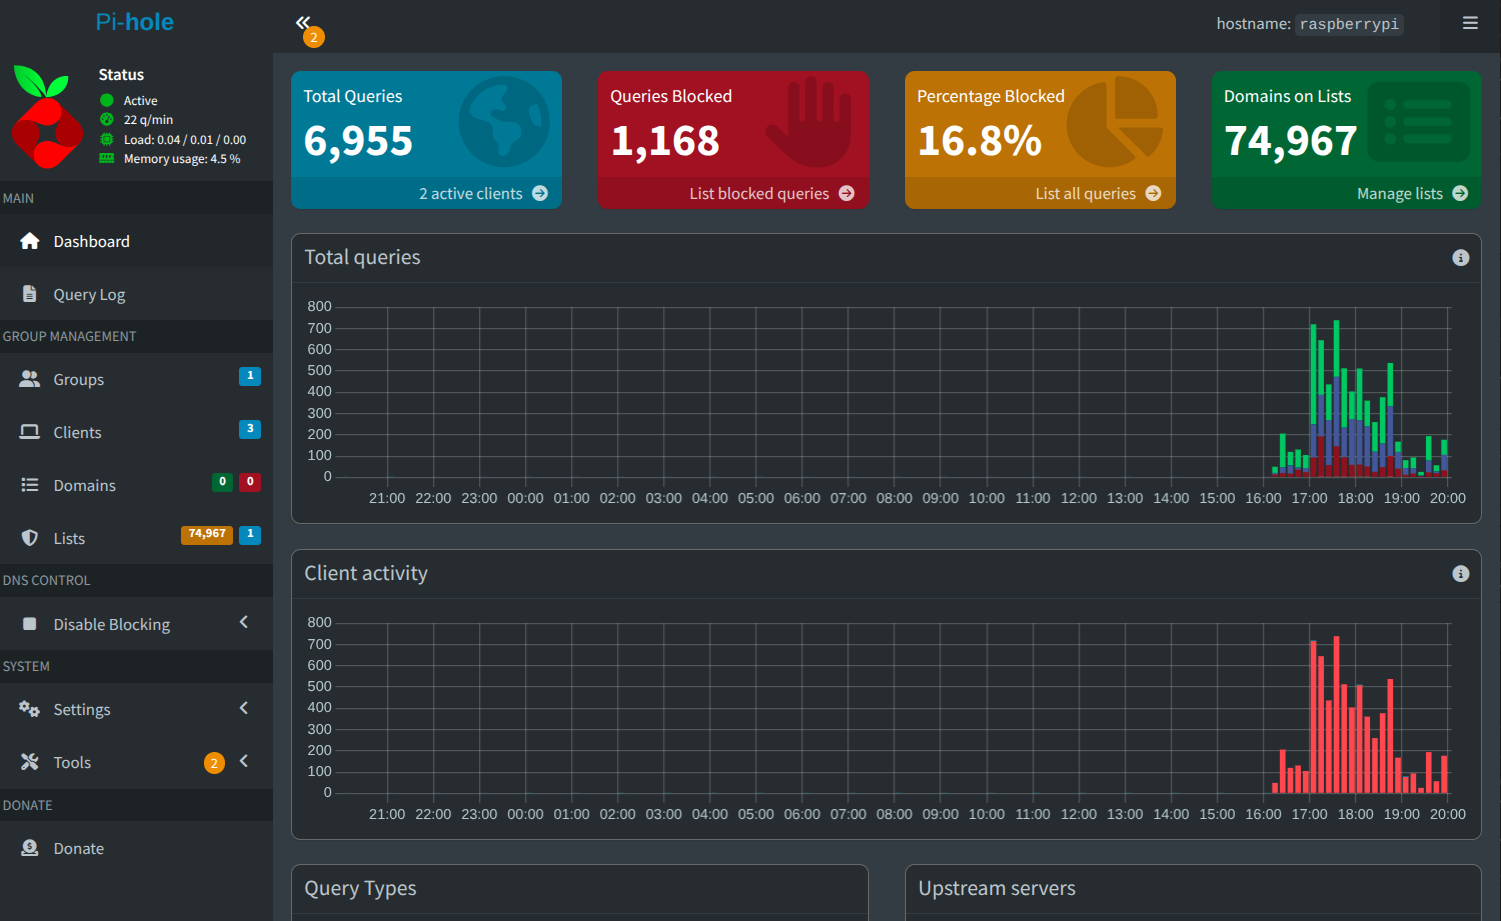This screenshot has height=921, width=1501.
Task: Click the List all queries link
Action: pos(1085,194)
